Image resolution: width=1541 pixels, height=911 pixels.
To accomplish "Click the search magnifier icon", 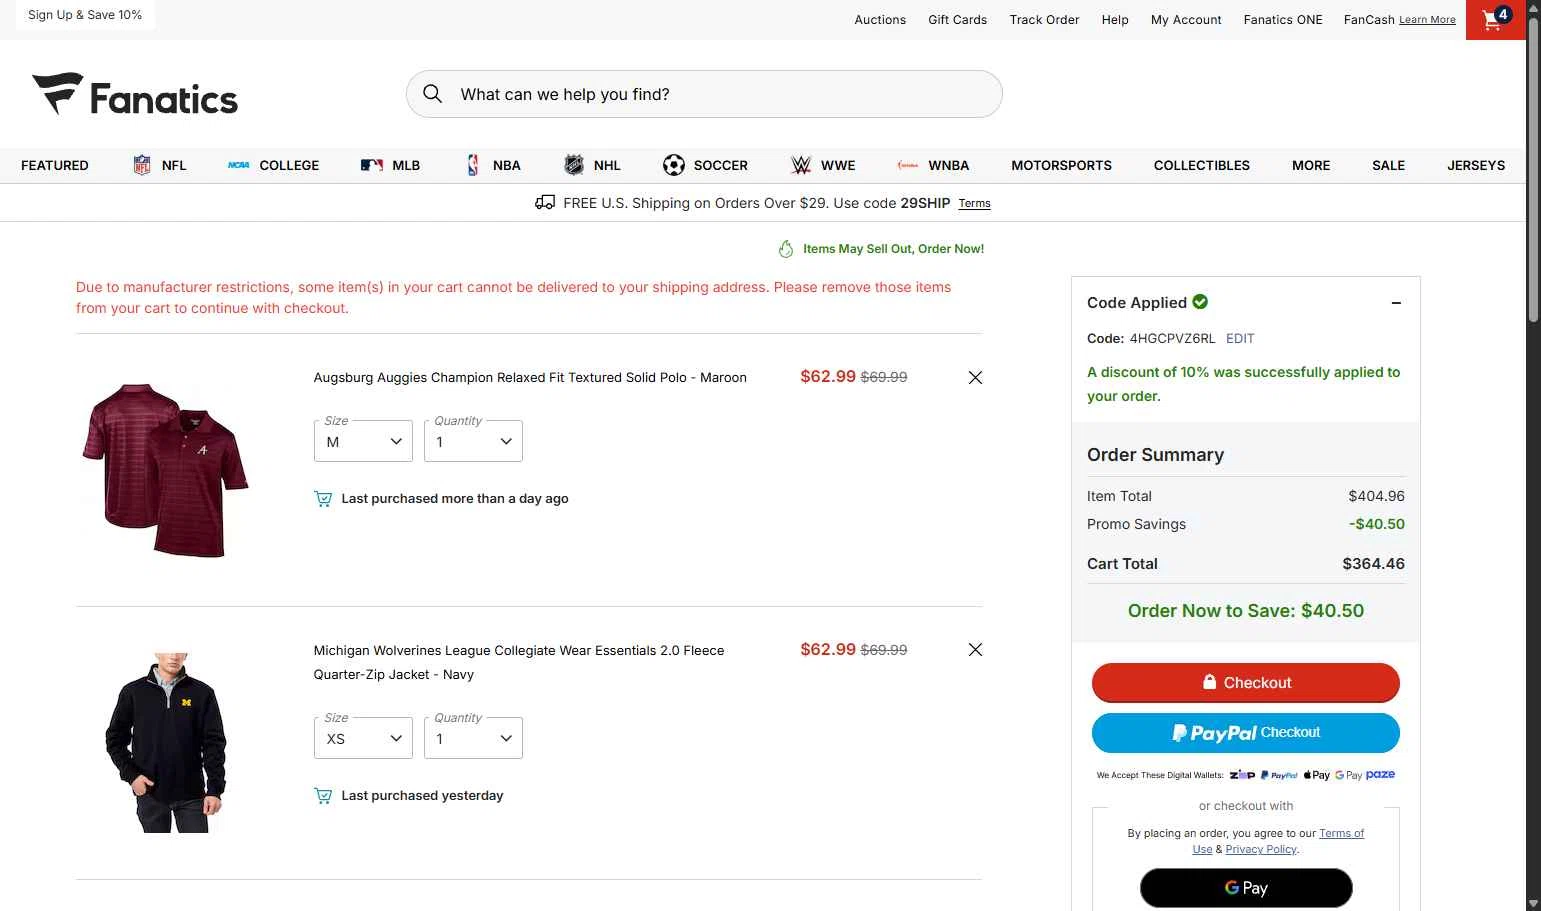I will (x=432, y=94).
